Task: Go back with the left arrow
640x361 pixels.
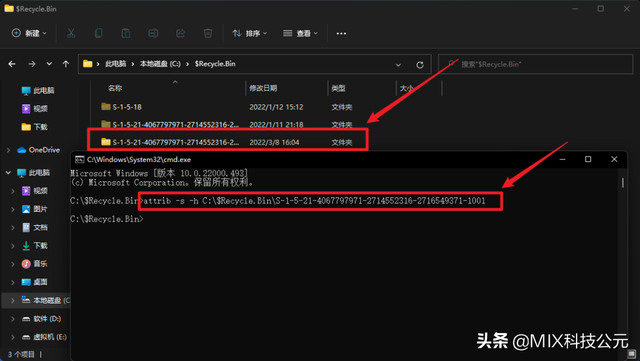Action: coord(12,64)
